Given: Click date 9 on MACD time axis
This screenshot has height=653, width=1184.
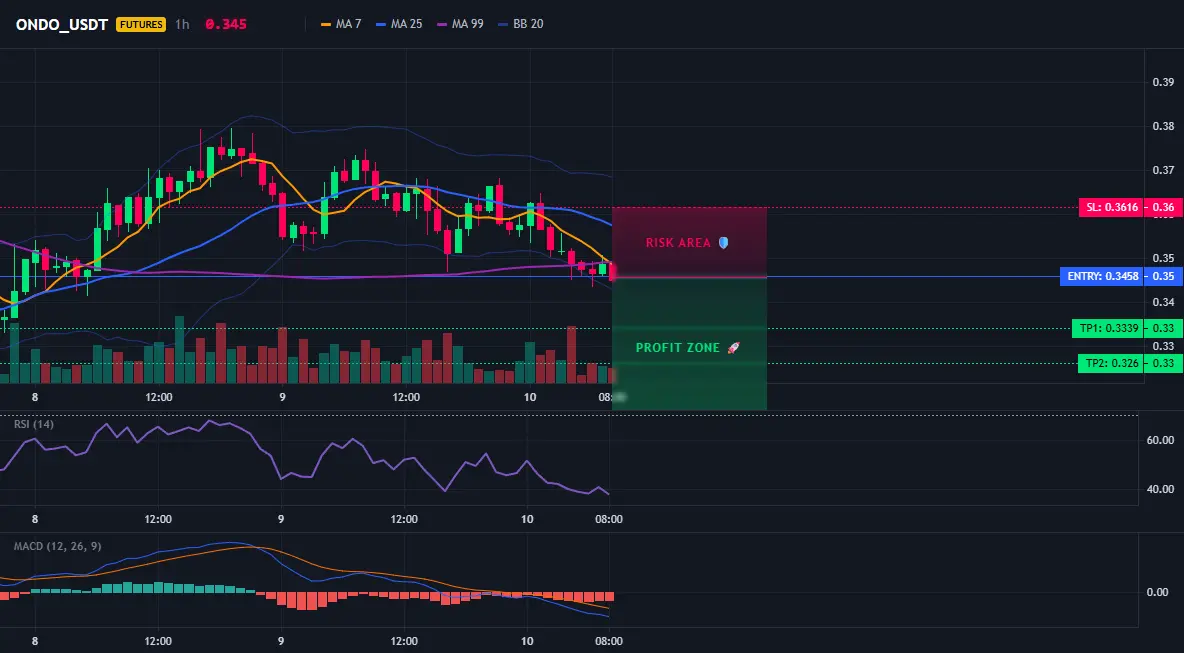Looking at the screenshot, I should click(x=282, y=642).
